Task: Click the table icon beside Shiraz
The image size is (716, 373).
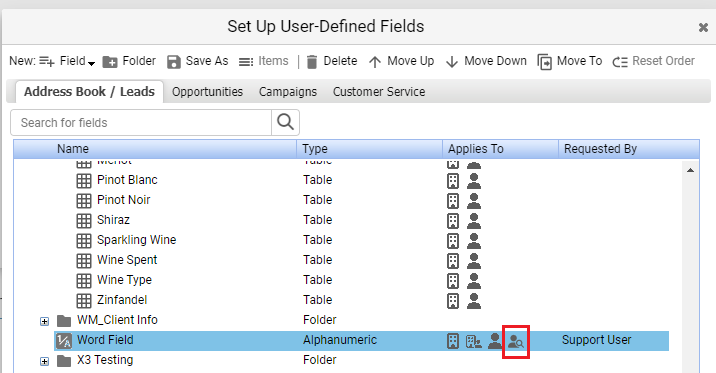Action: (84, 221)
